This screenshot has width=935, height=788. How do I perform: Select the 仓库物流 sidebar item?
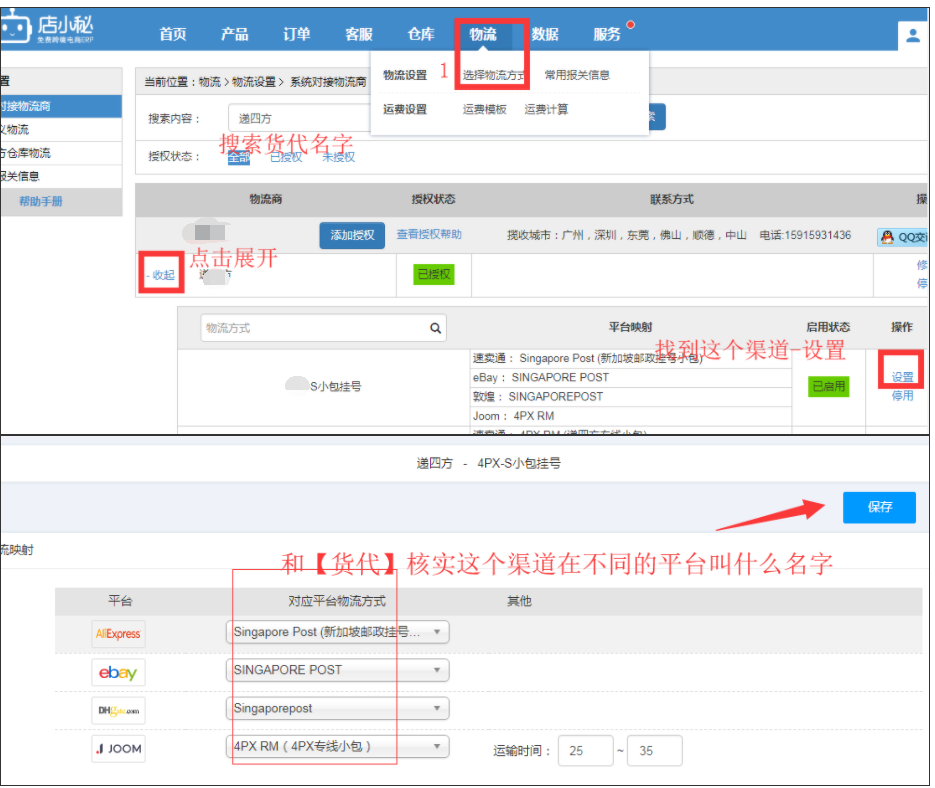coord(61,153)
